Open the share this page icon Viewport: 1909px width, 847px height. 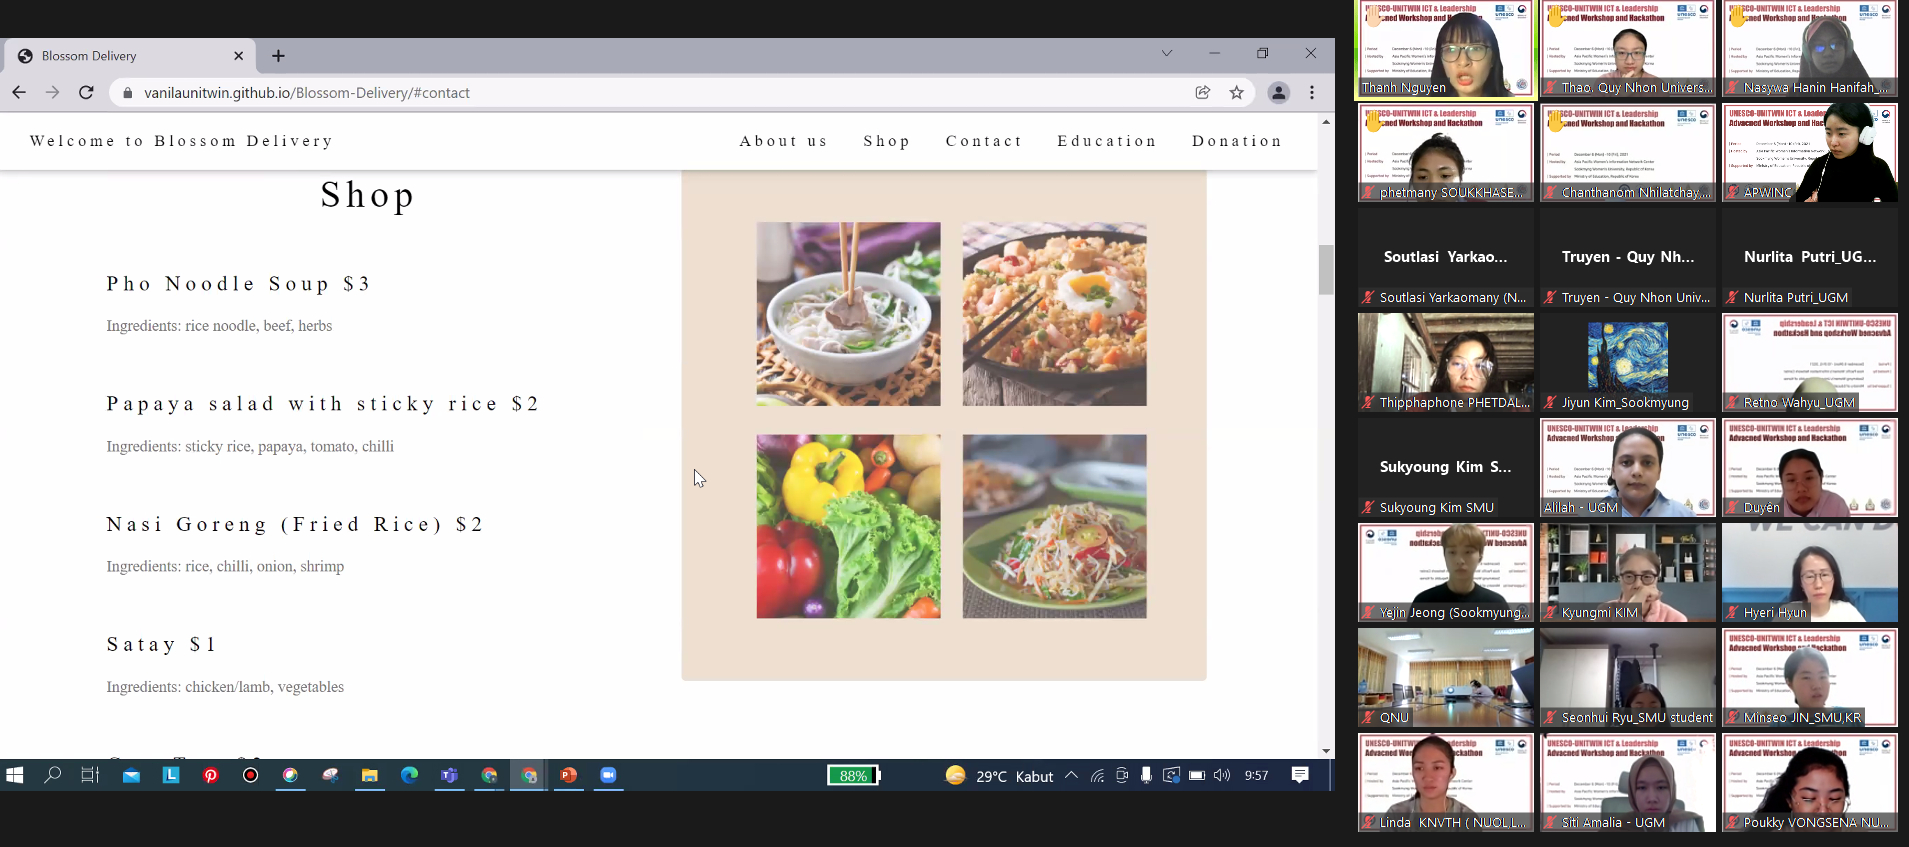[1203, 92]
